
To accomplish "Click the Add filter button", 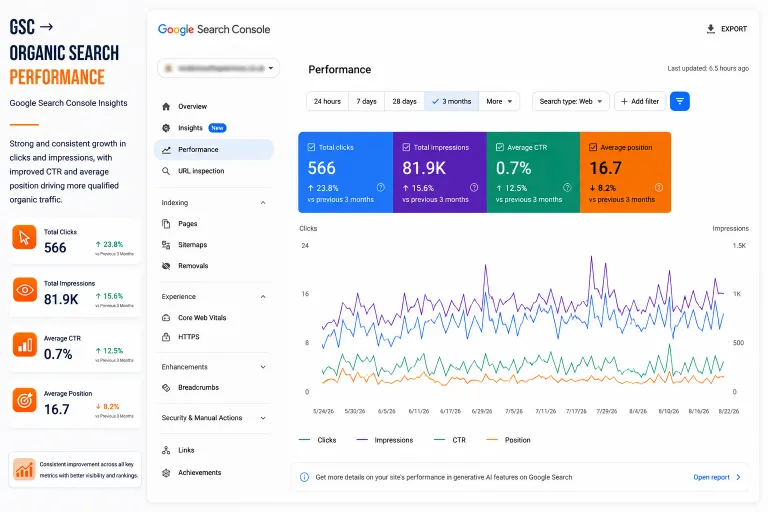I will (640, 101).
